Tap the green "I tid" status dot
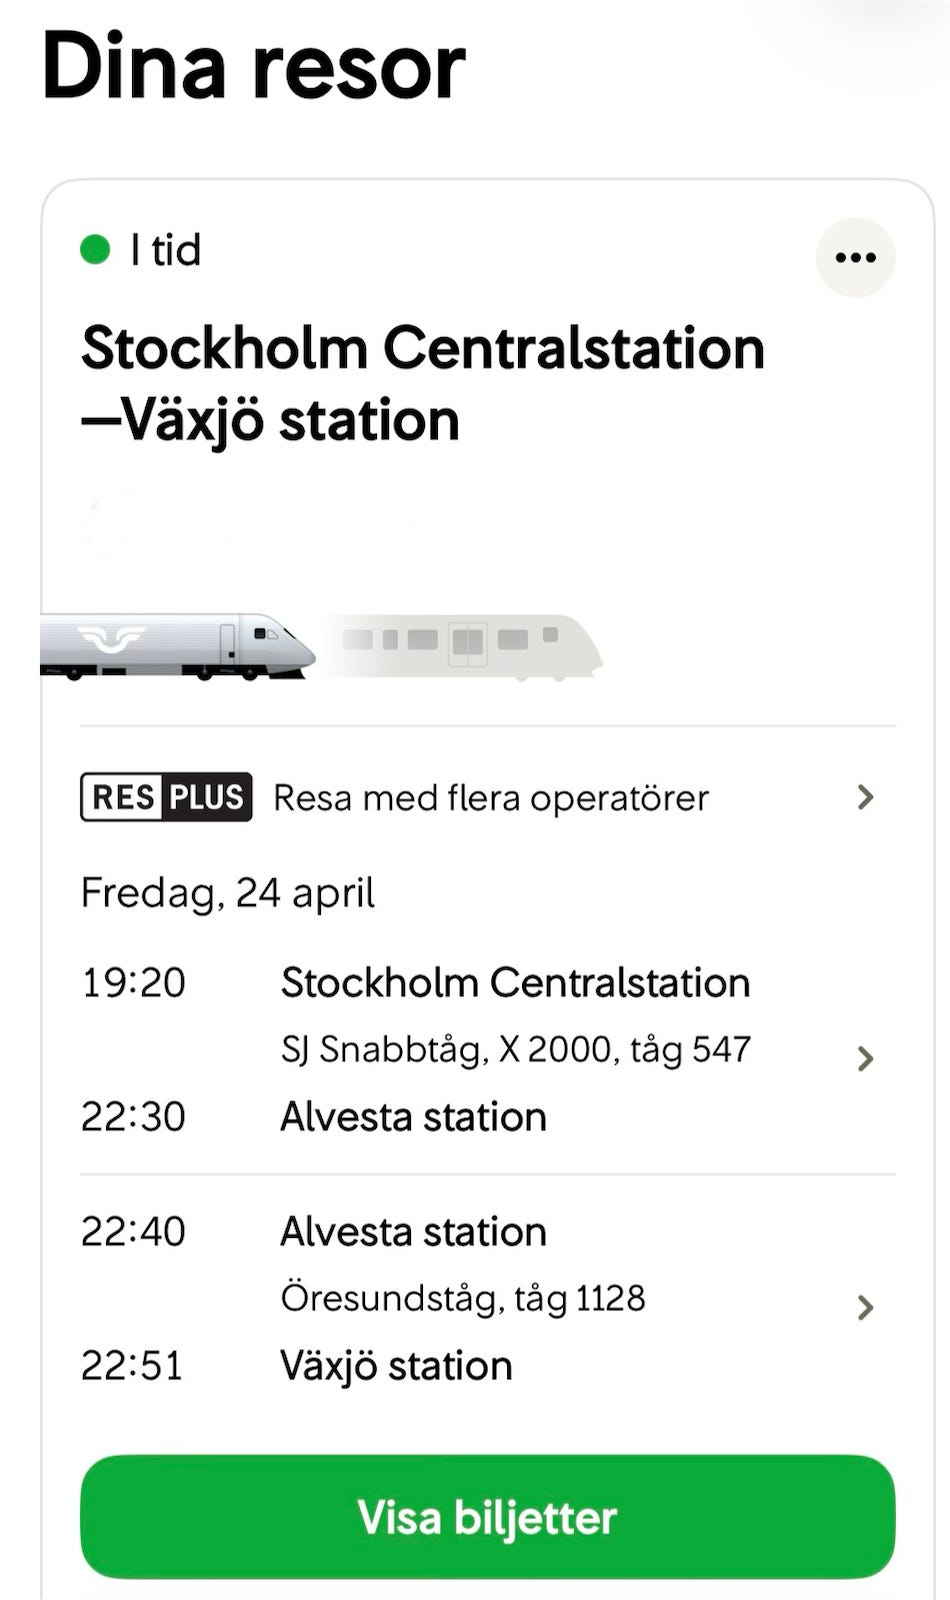The width and height of the screenshot is (950, 1600). coord(95,249)
